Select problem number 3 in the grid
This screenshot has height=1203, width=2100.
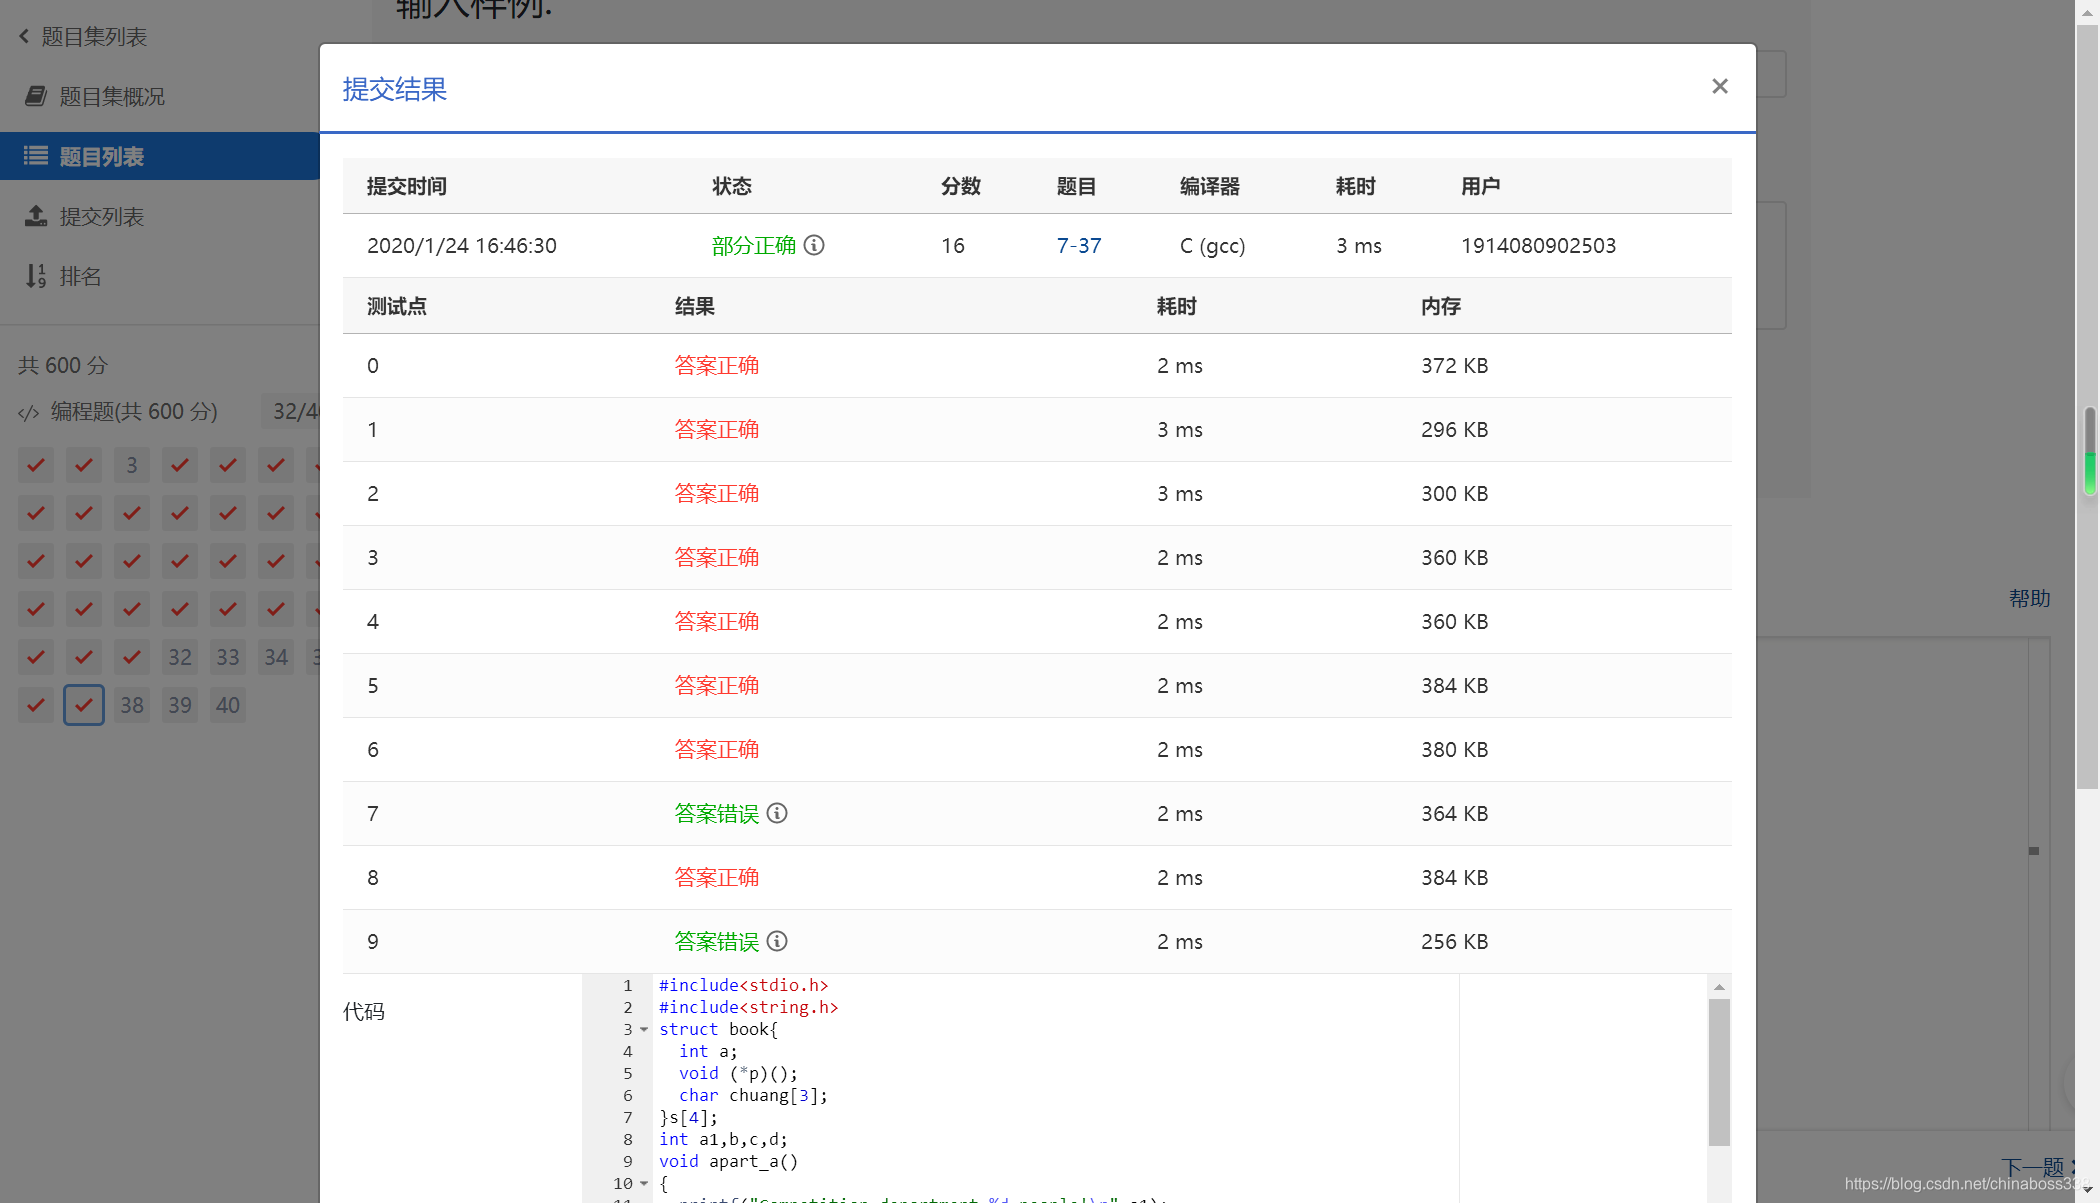click(132, 465)
